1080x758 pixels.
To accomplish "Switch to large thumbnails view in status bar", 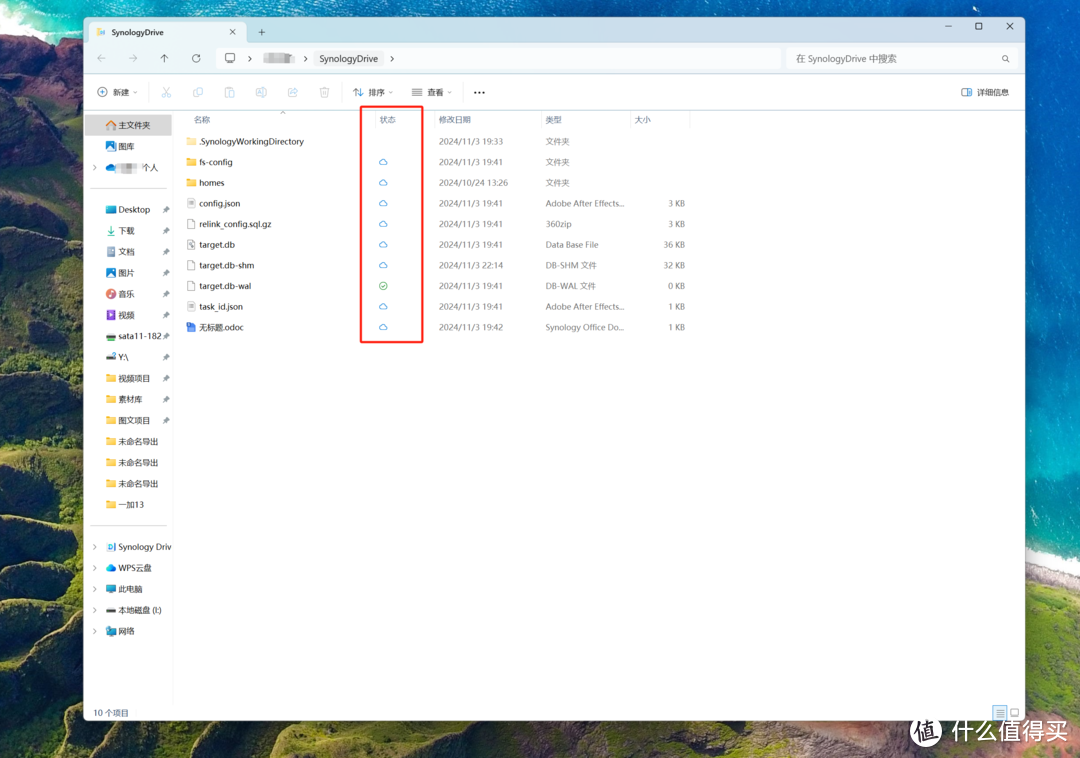I will pyautogui.click(x=1014, y=713).
